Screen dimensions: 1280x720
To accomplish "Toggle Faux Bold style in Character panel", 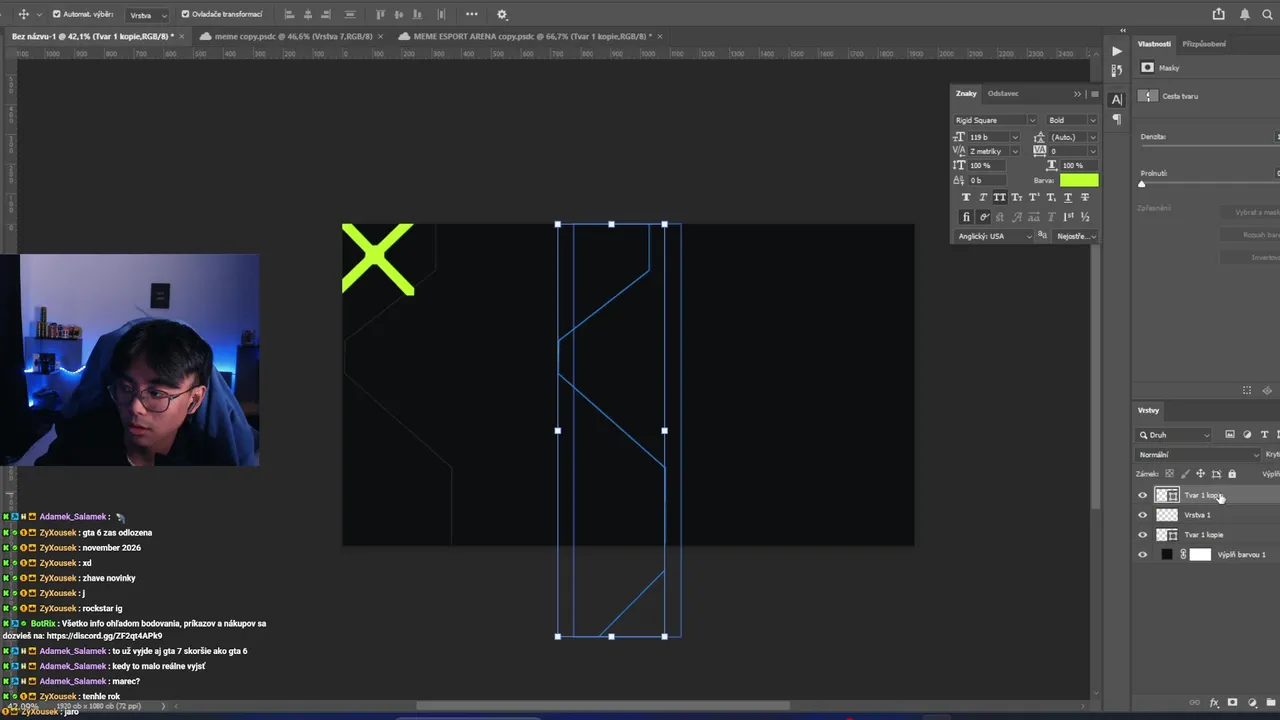I will coord(966,197).
